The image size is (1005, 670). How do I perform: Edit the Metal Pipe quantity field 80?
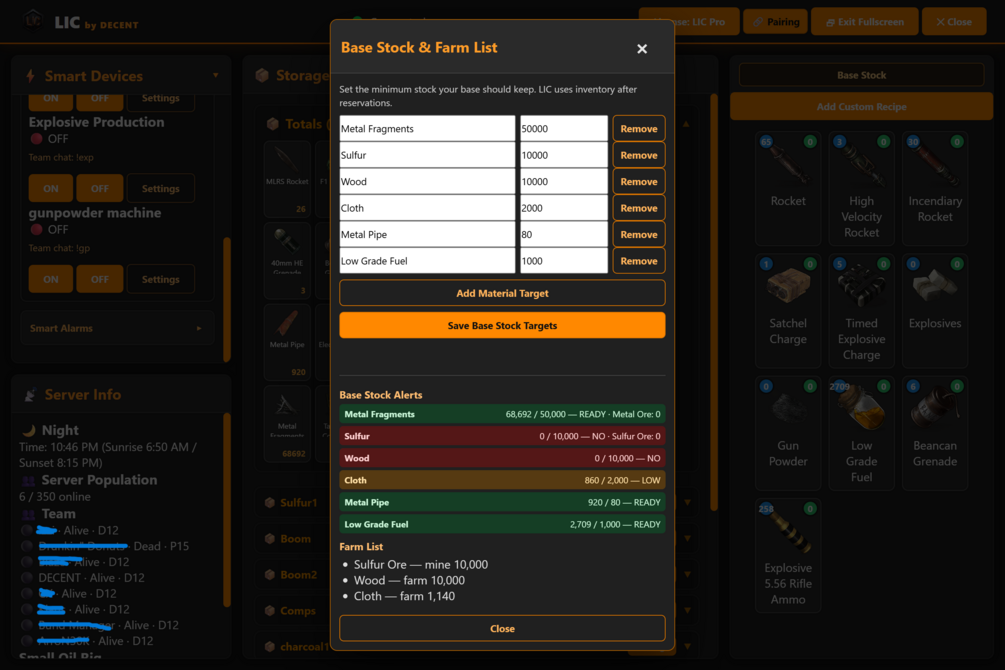pos(563,235)
